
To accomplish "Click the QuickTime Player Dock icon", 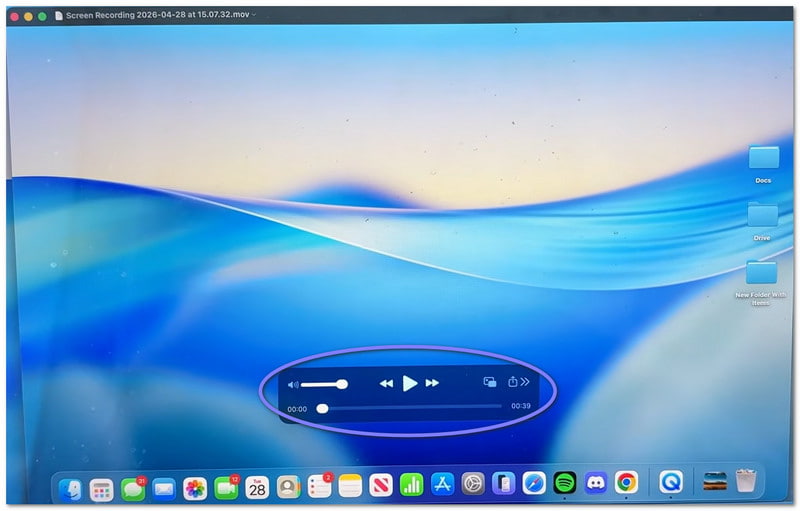I will pyautogui.click(x=670, y=481).
